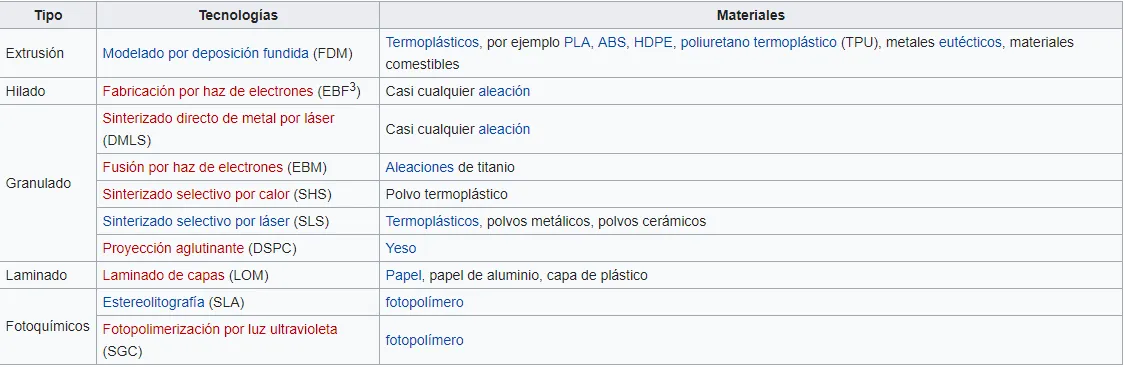Open the ABS link
The height and width of the screenshot is (367, 1125).
[x=612, y=42]
